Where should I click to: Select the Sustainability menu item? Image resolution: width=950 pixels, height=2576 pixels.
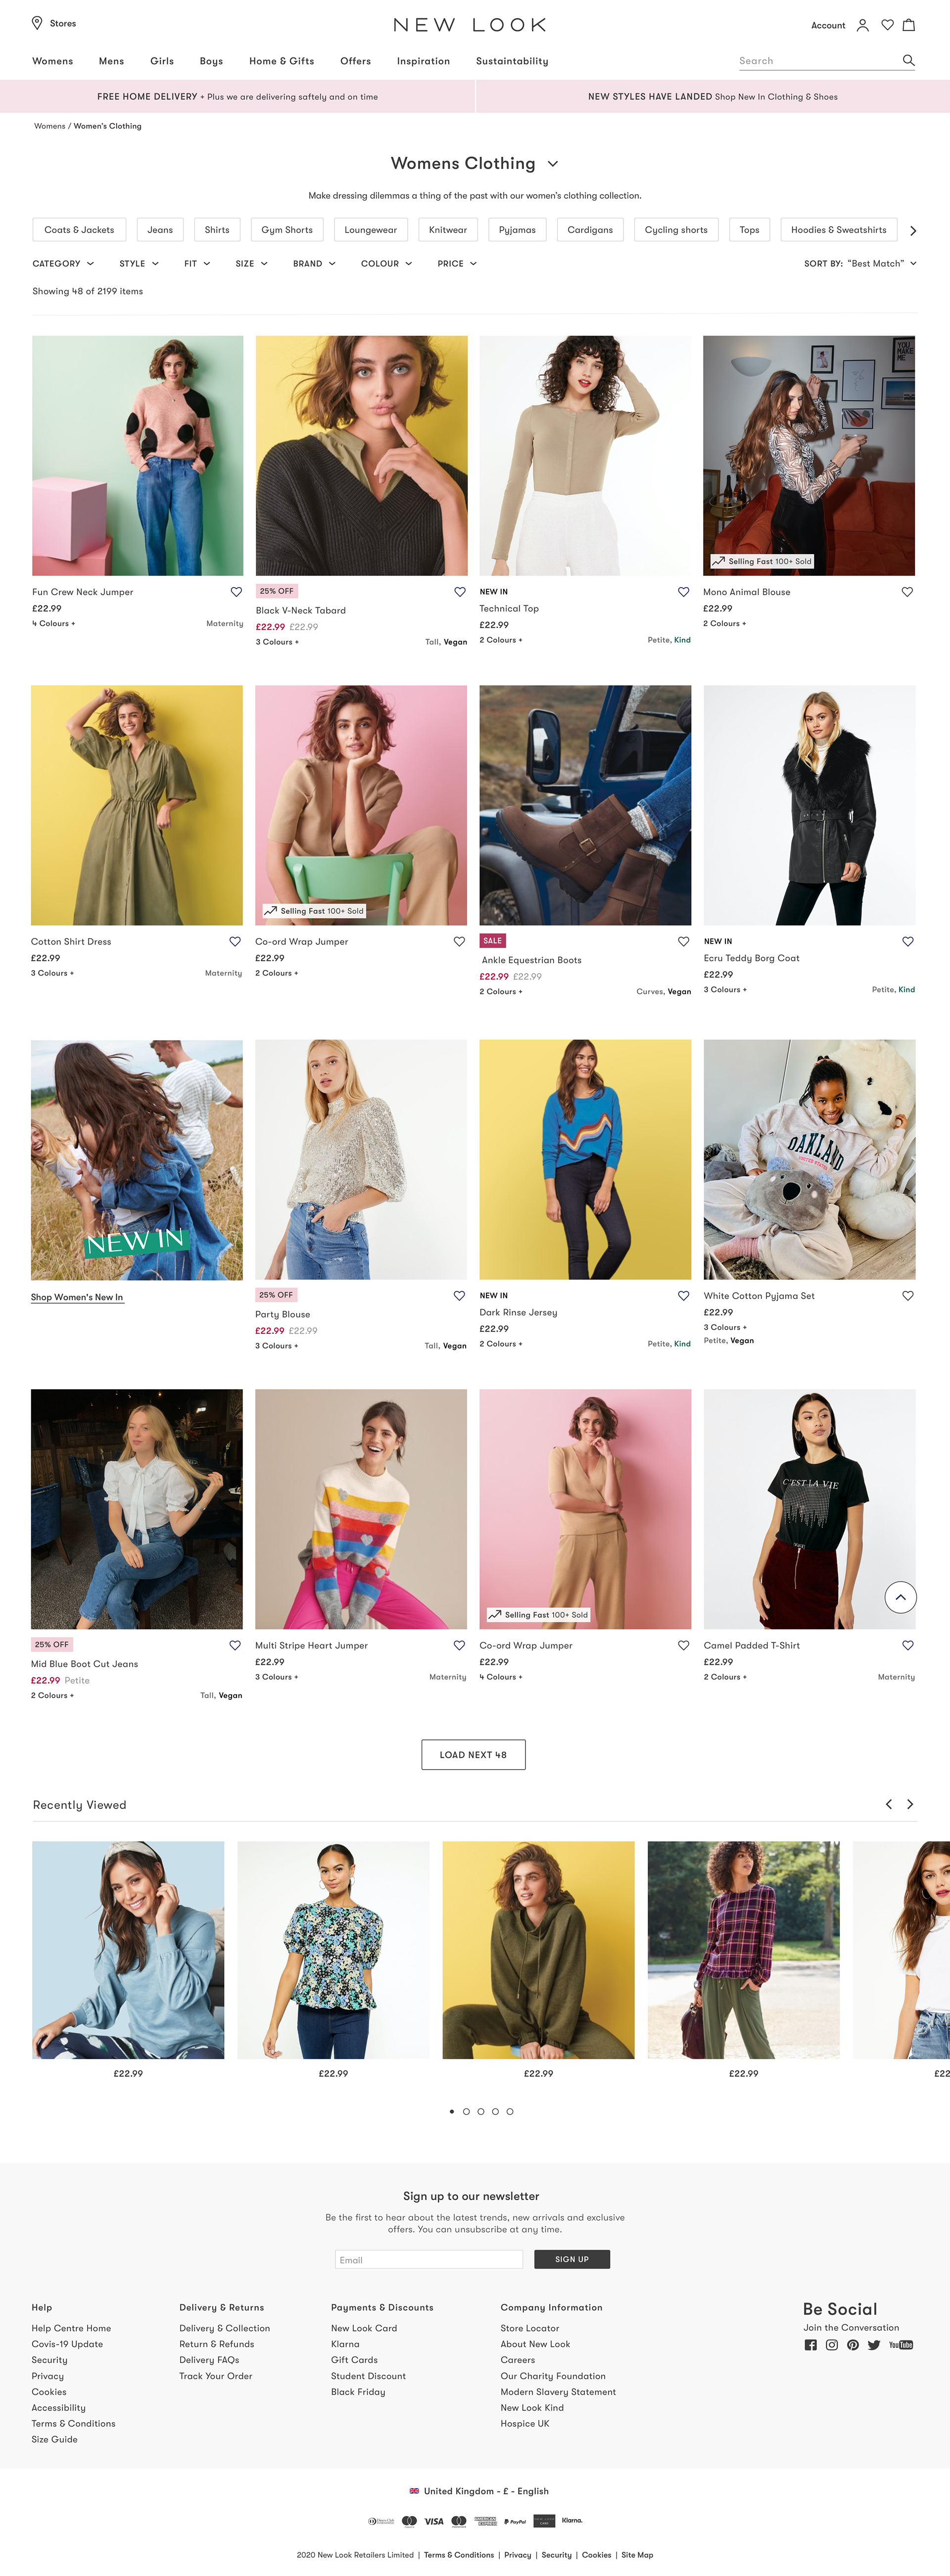(512, 61)
